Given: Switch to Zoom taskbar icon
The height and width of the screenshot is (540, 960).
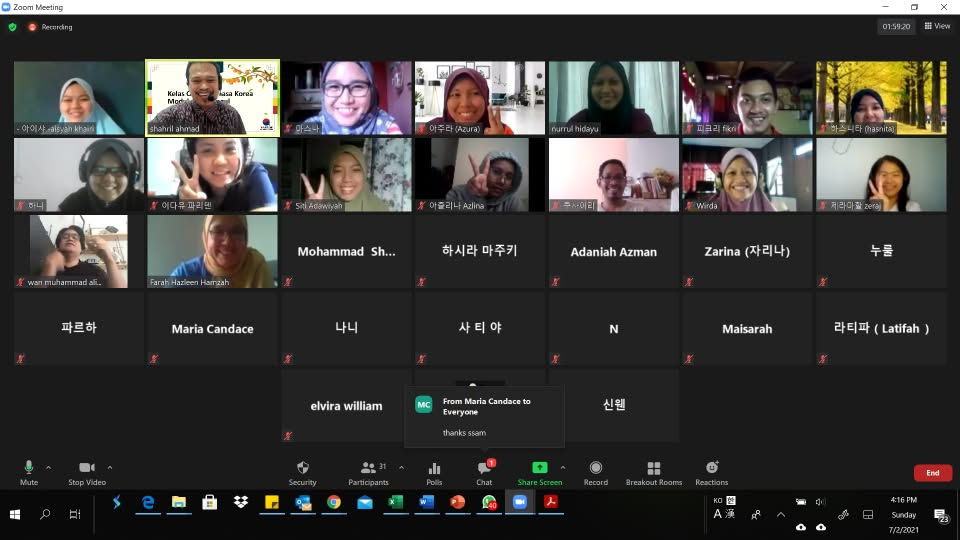Looking at the screenshot, I should [520, 503].
